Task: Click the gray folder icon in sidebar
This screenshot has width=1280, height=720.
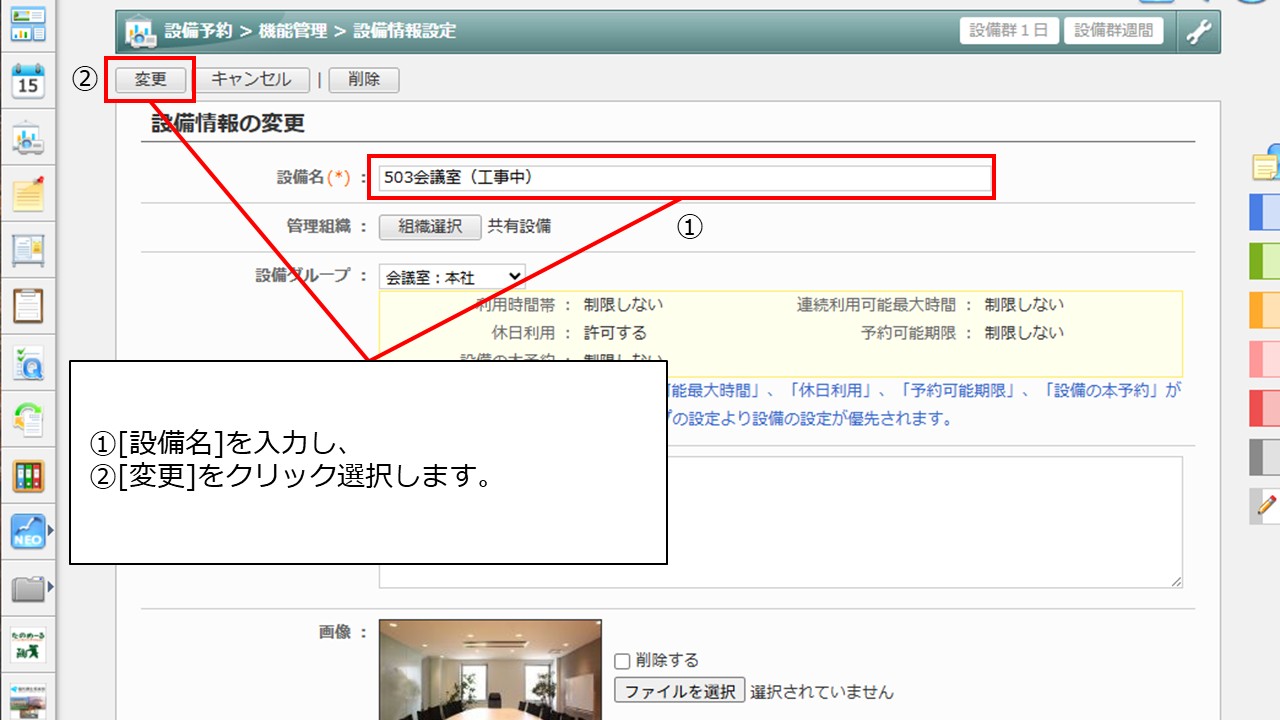Action: click(27, 589)
